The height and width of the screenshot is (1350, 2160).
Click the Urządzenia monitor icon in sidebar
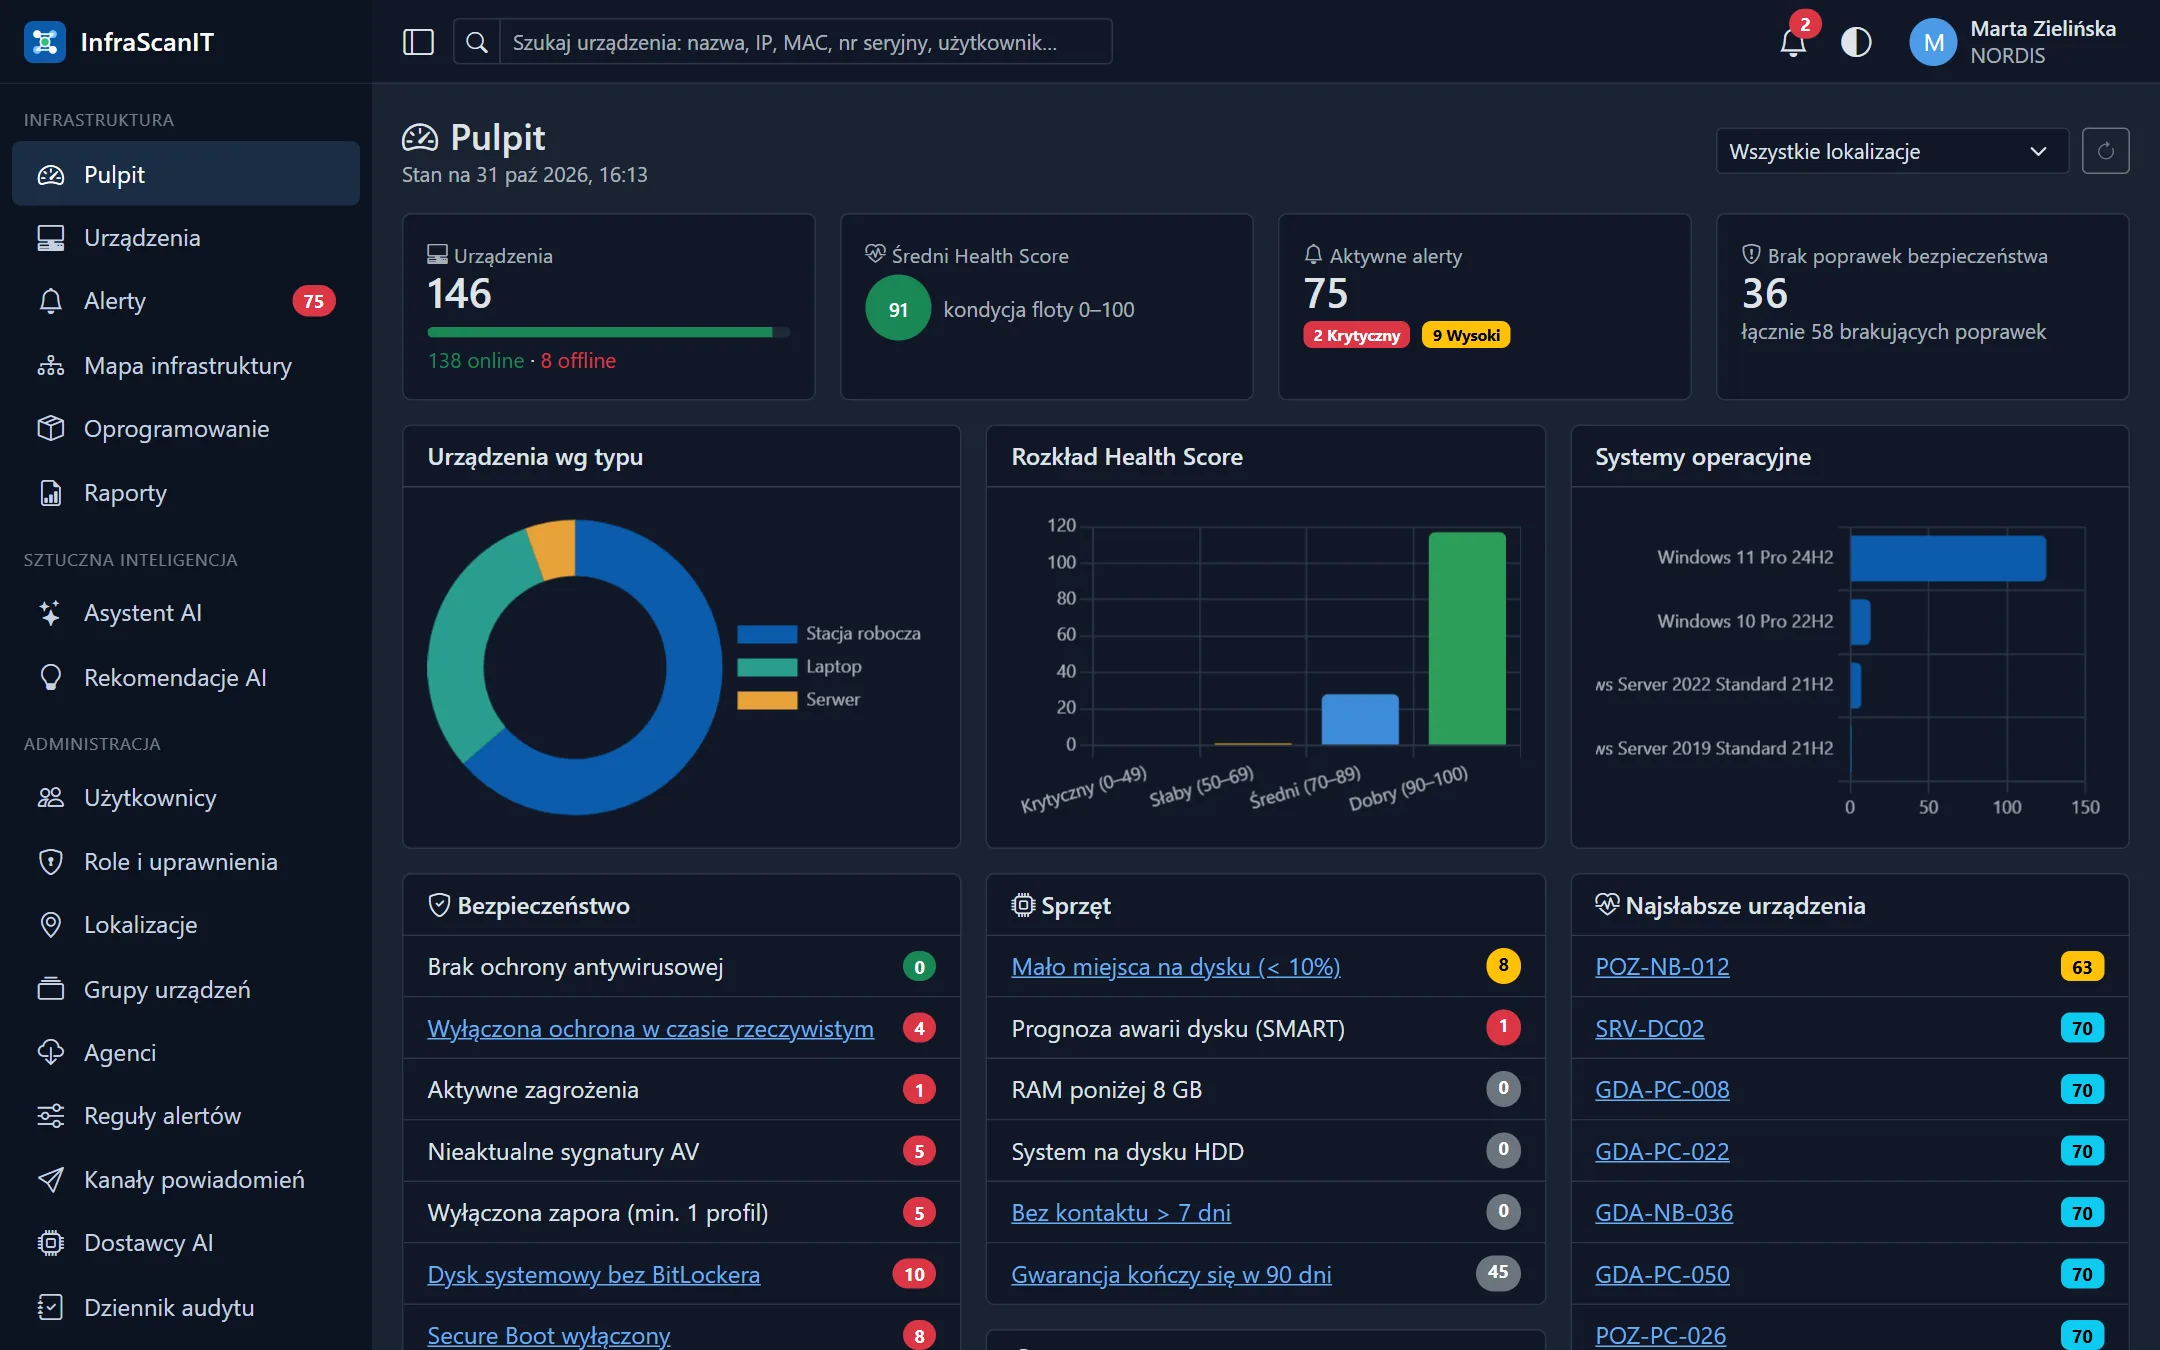(51, 238)
